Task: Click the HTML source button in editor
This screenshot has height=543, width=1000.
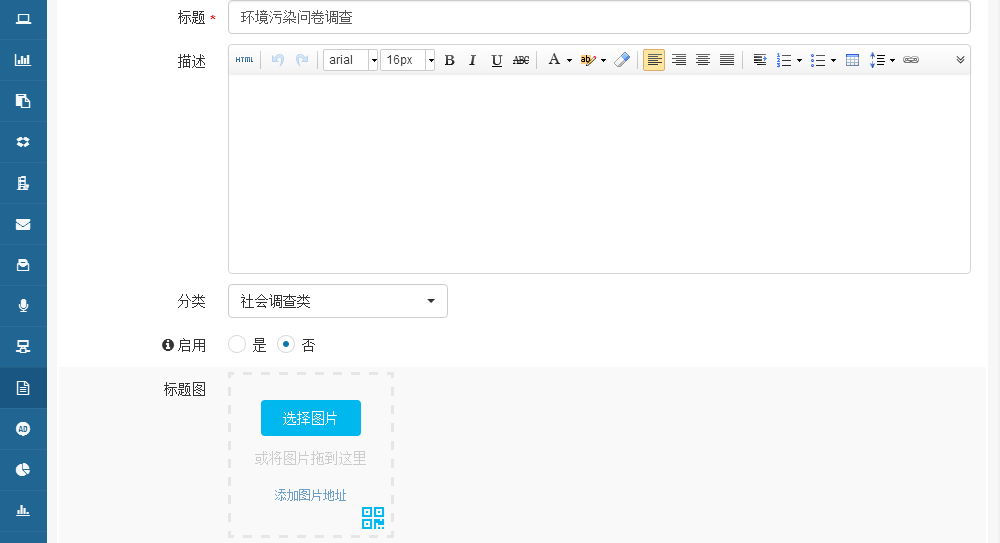Action: [245, 60]
